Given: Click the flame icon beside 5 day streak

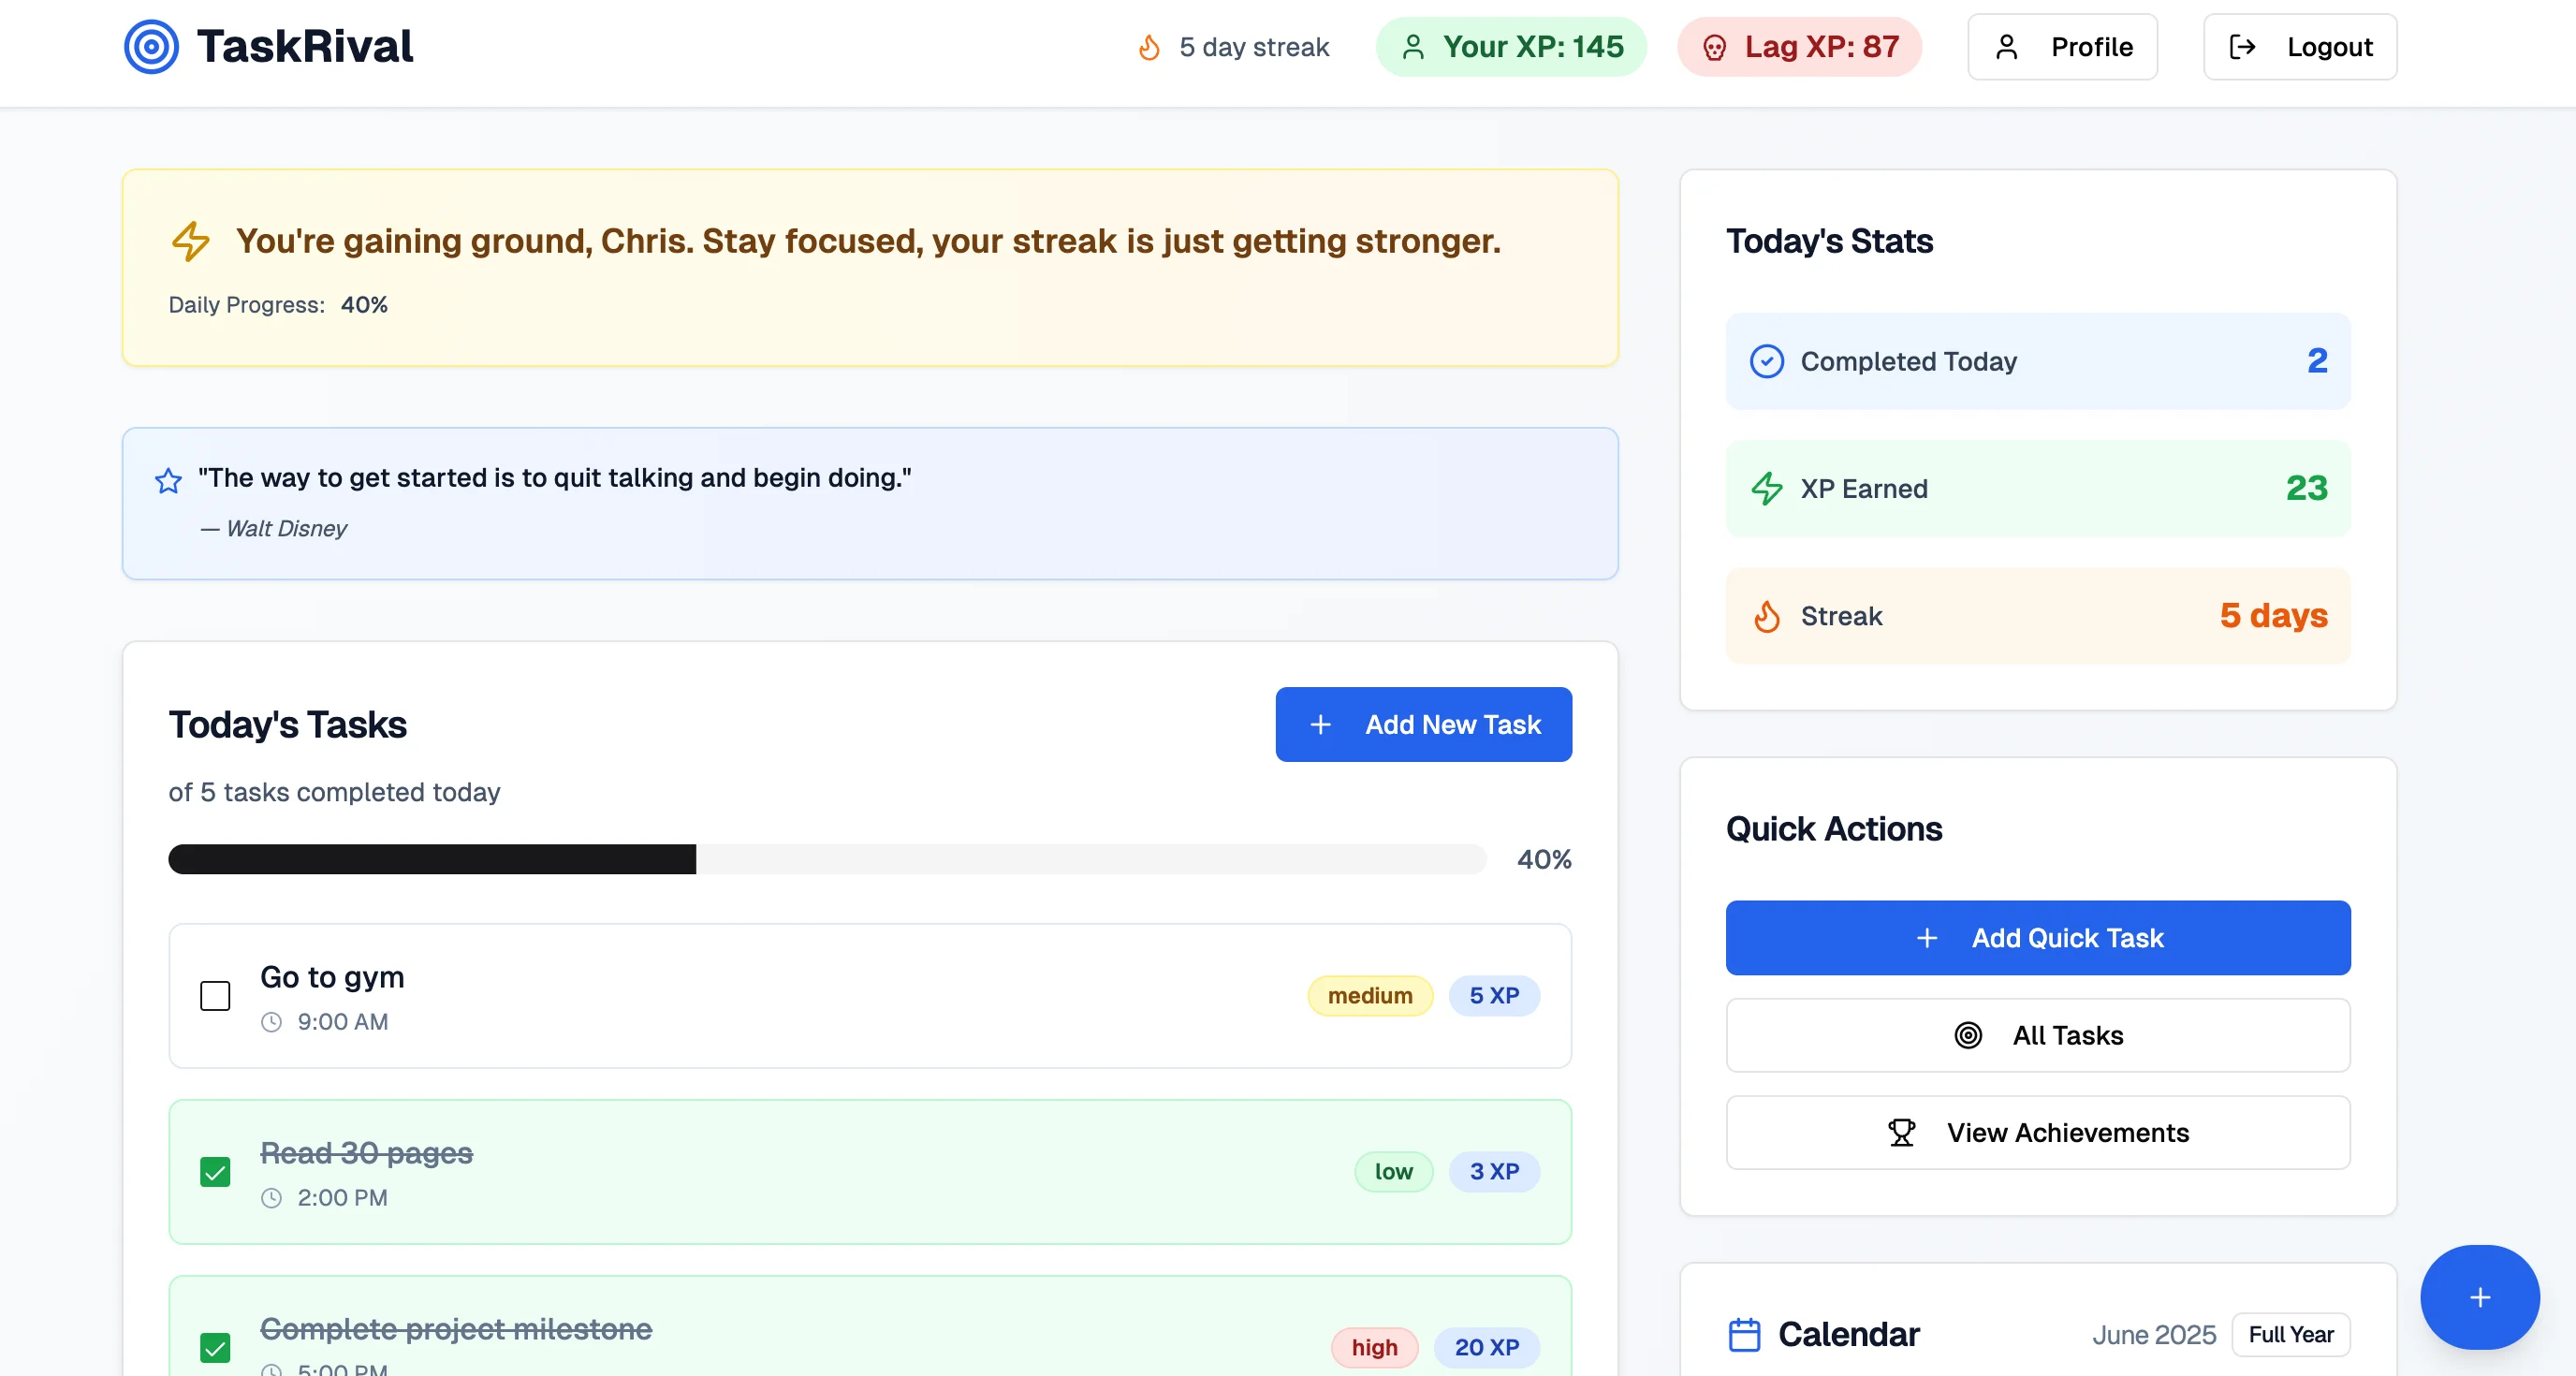Looking at the screenshot, I should coord(1149,47).
